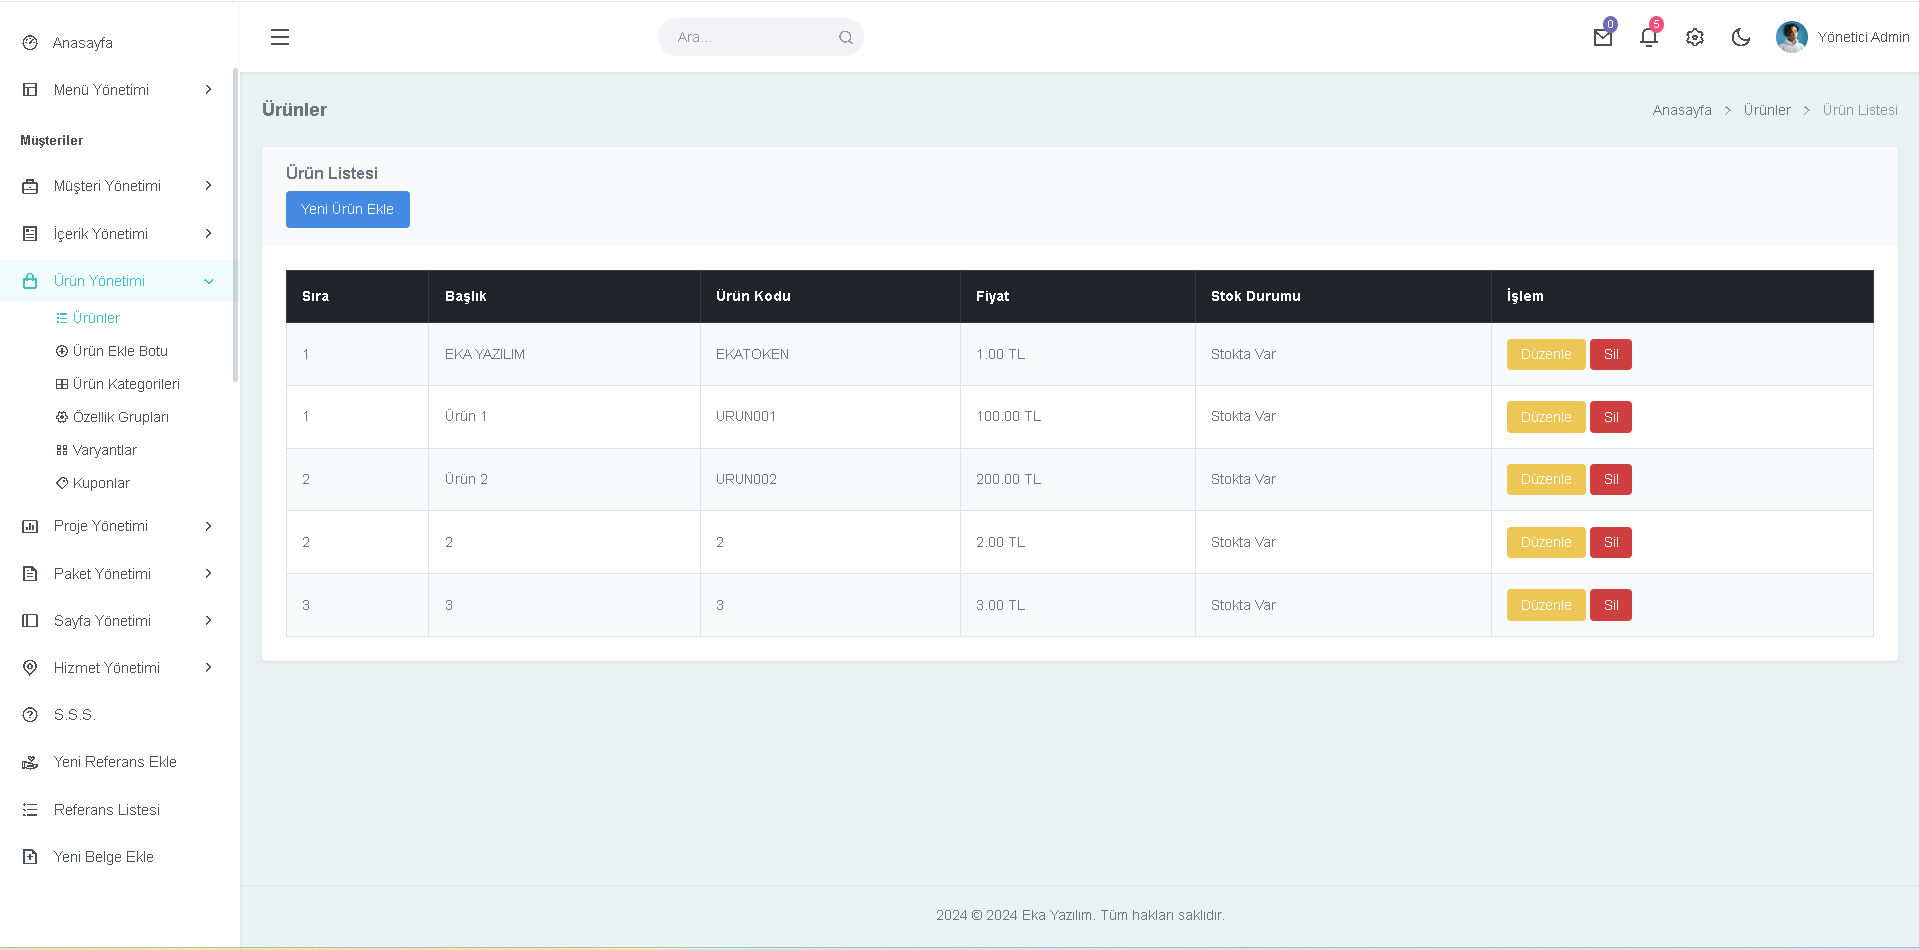Expand the Paket Yönetimi chevron
Viewport: 1919px width, 950px height.
[x=208, y=574]
